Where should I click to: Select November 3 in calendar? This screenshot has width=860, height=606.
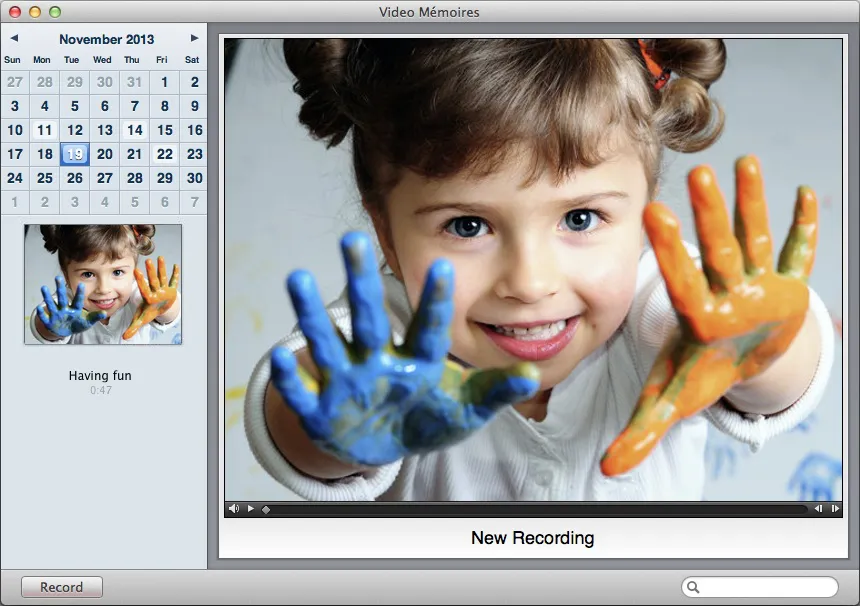pos(15,106)
